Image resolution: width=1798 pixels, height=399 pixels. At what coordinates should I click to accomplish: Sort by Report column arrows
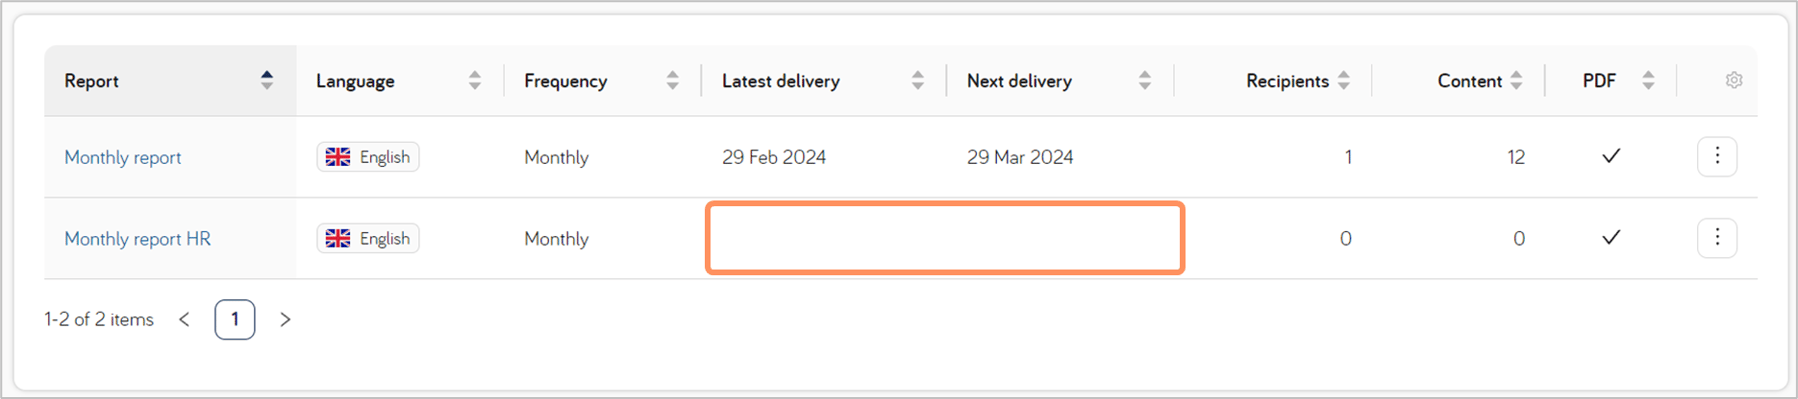(x=267, y=80)
